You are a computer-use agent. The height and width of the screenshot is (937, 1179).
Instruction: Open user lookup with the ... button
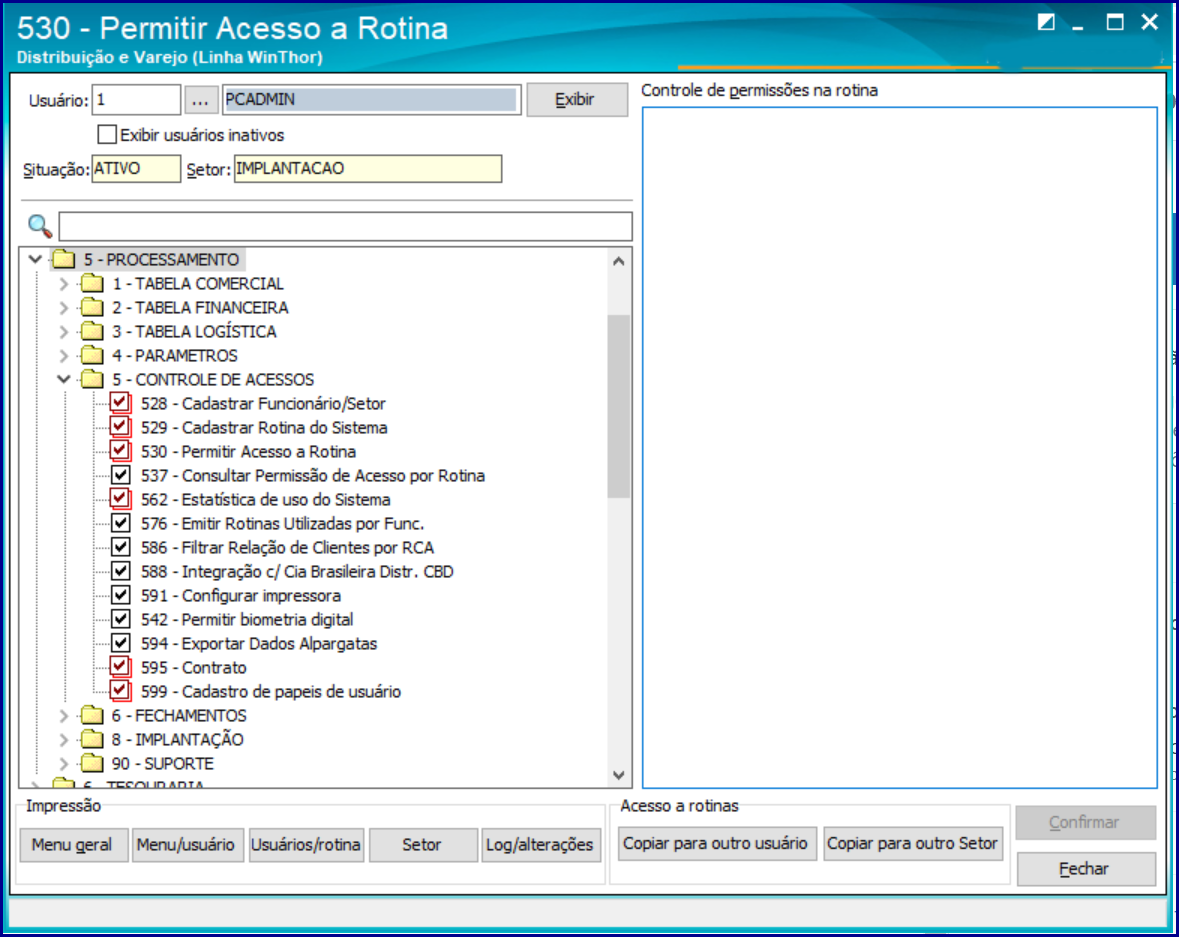201,99
